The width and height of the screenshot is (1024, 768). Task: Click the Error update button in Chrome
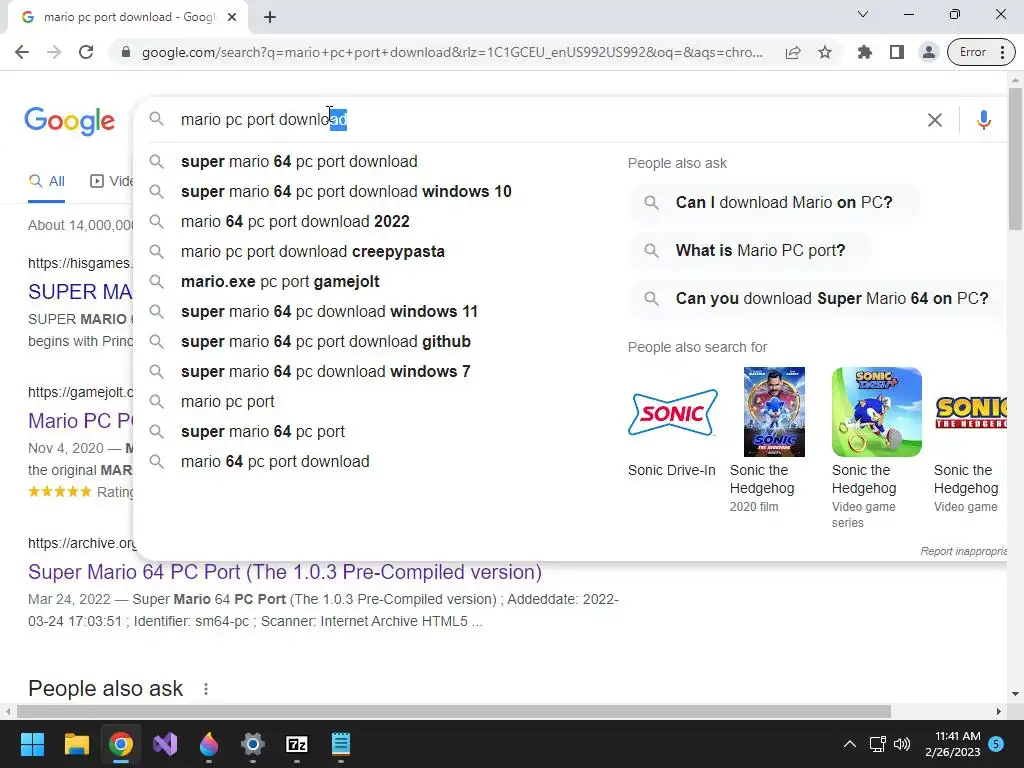pyautogui.click(x=981, y=52)
